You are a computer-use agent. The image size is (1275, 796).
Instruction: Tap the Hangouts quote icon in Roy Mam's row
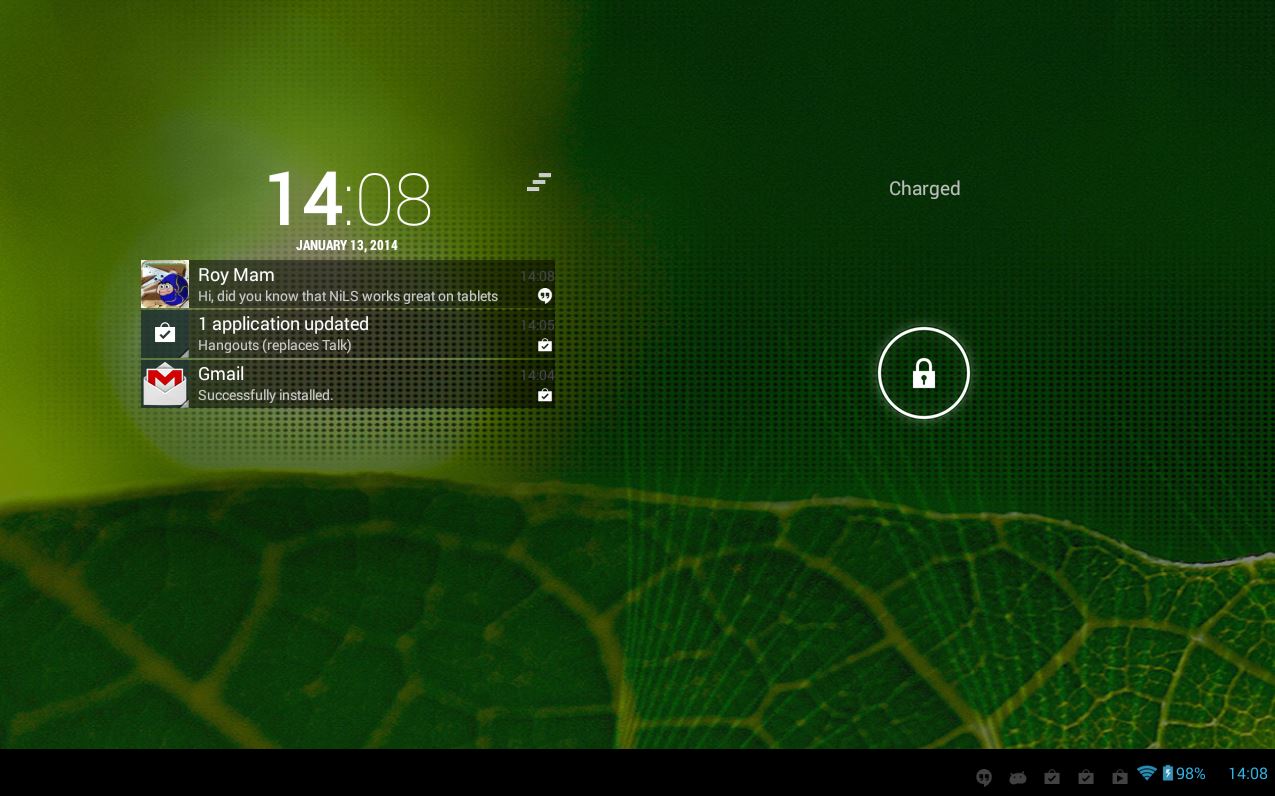(x=544, y=296)
